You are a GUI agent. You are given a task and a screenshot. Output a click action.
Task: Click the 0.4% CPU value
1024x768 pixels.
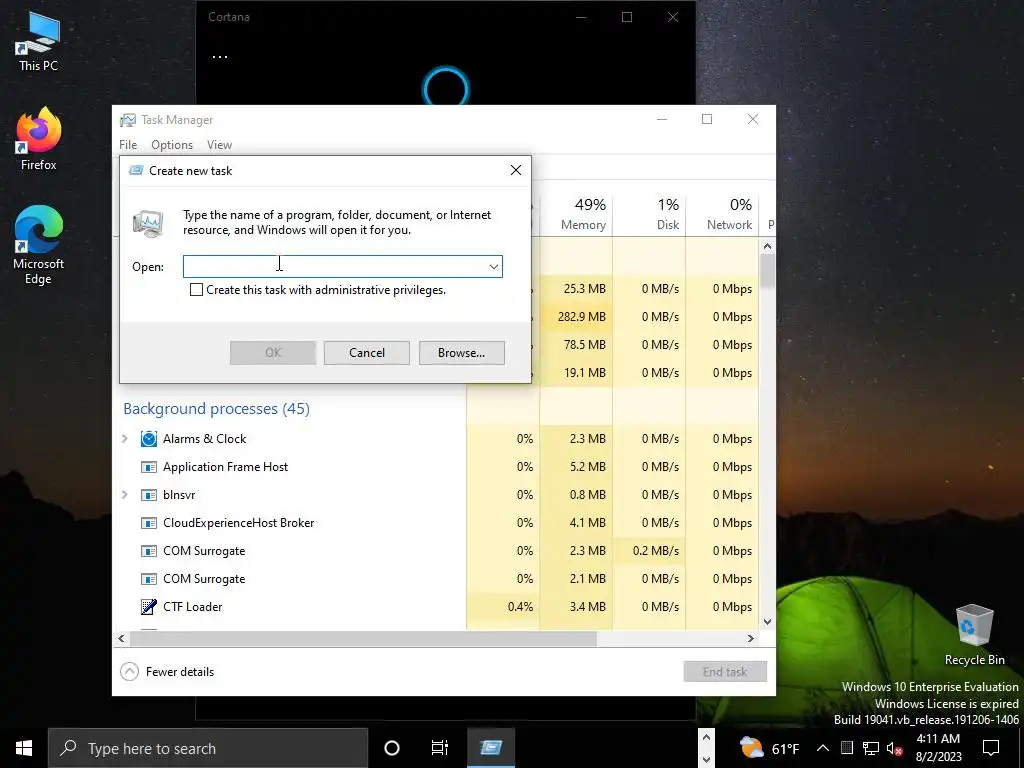520,607
